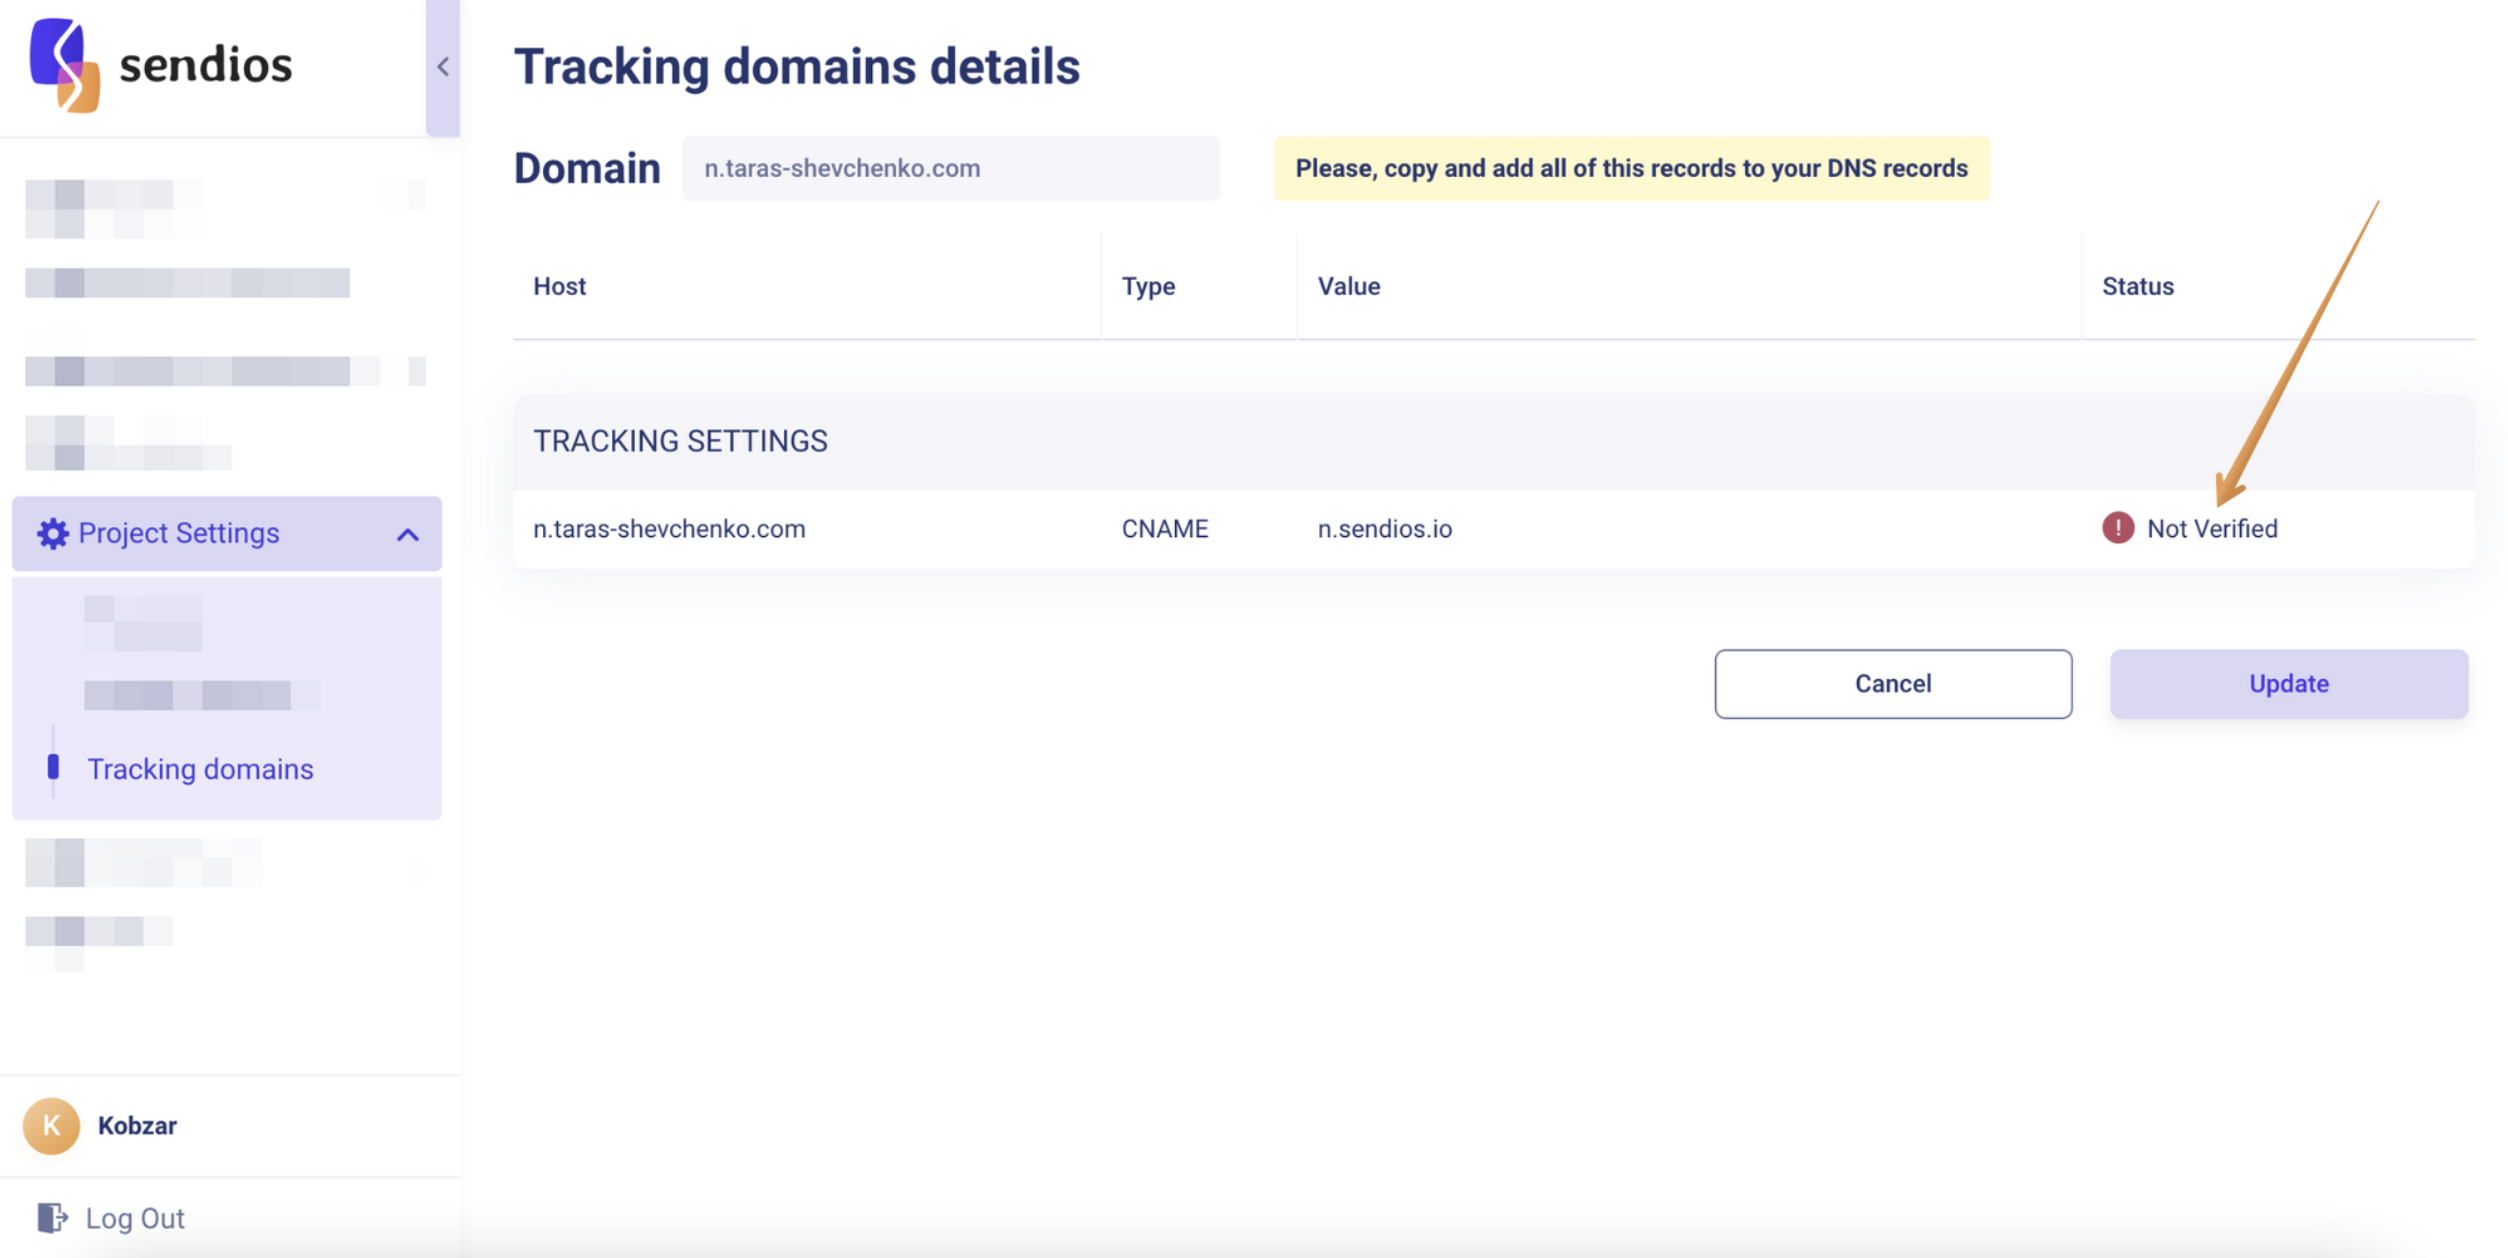The image size is (2508, 1258).
Task: Click the n.sendios.io CNAME value
Action: coord(1384,529)
